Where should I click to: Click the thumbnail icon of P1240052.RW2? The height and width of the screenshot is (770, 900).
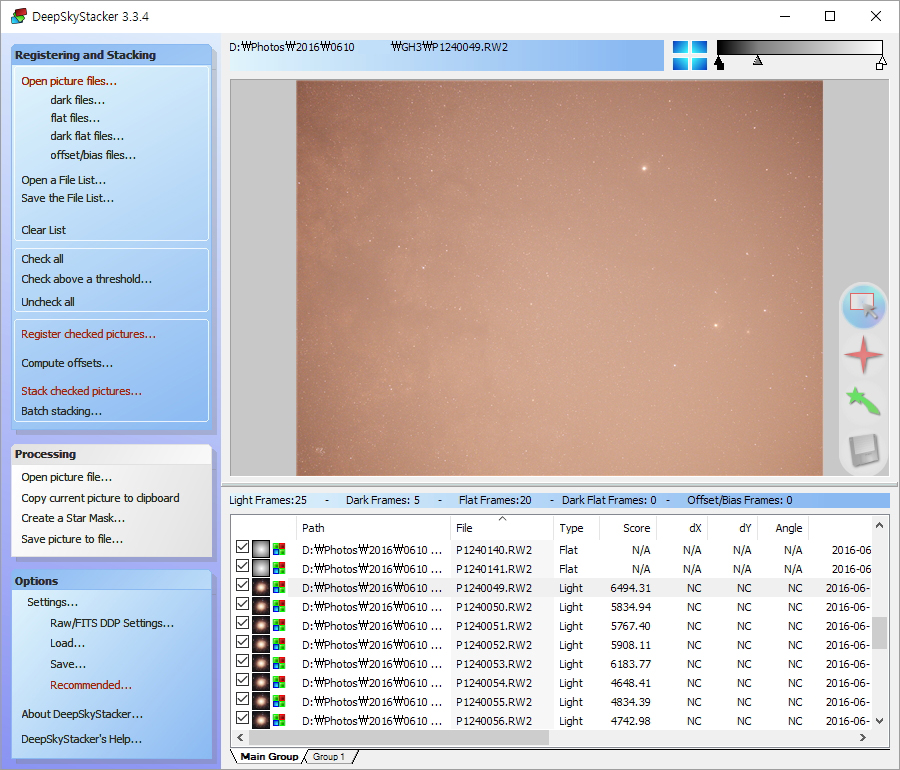pyautogui.click(x=261, y=644)
